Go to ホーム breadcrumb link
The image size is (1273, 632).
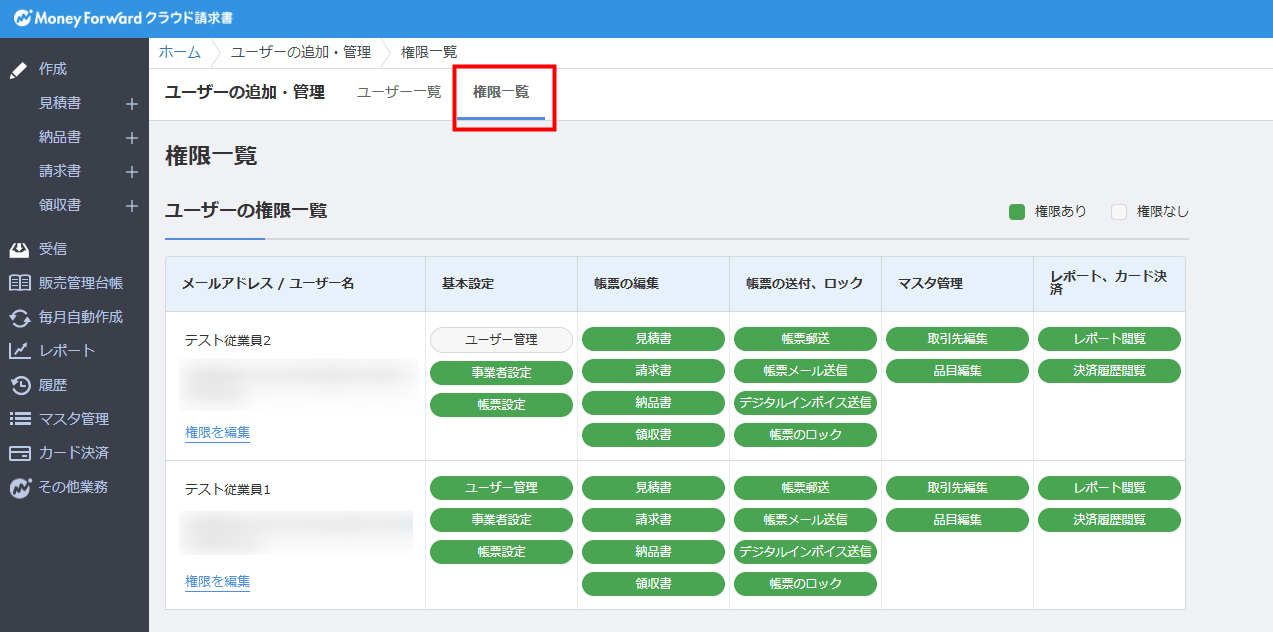pos(179,52)
